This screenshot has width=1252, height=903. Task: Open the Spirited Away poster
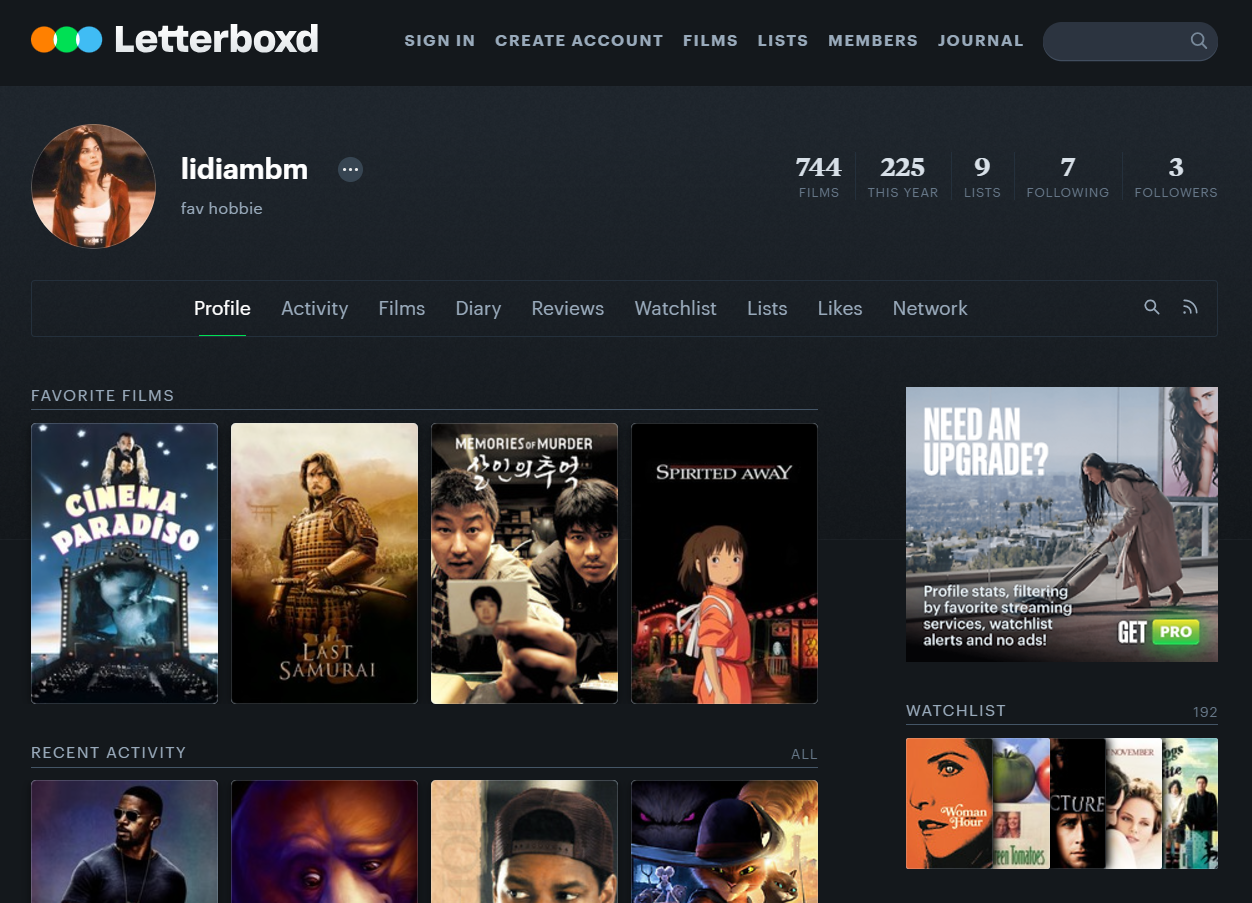(x=724, y=563)
